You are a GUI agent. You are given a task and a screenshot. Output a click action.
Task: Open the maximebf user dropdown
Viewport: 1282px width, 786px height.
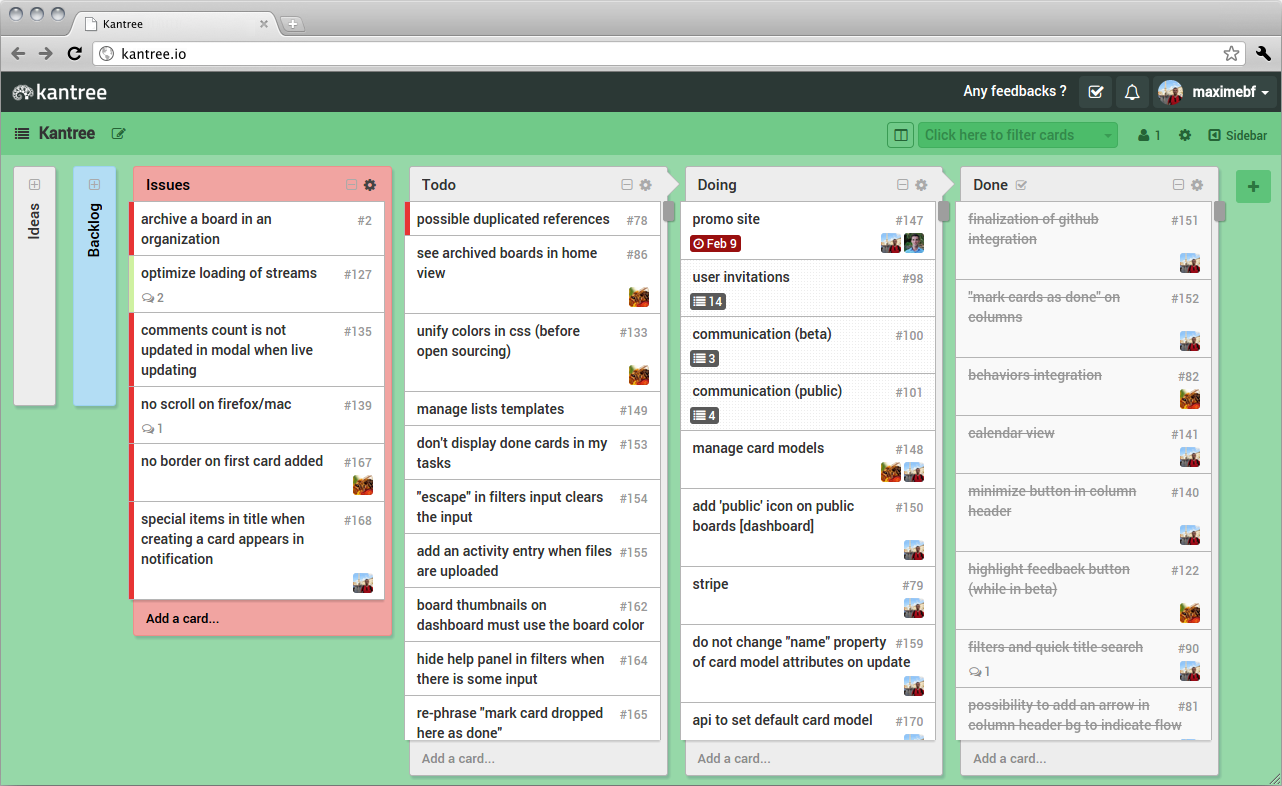1216,92
